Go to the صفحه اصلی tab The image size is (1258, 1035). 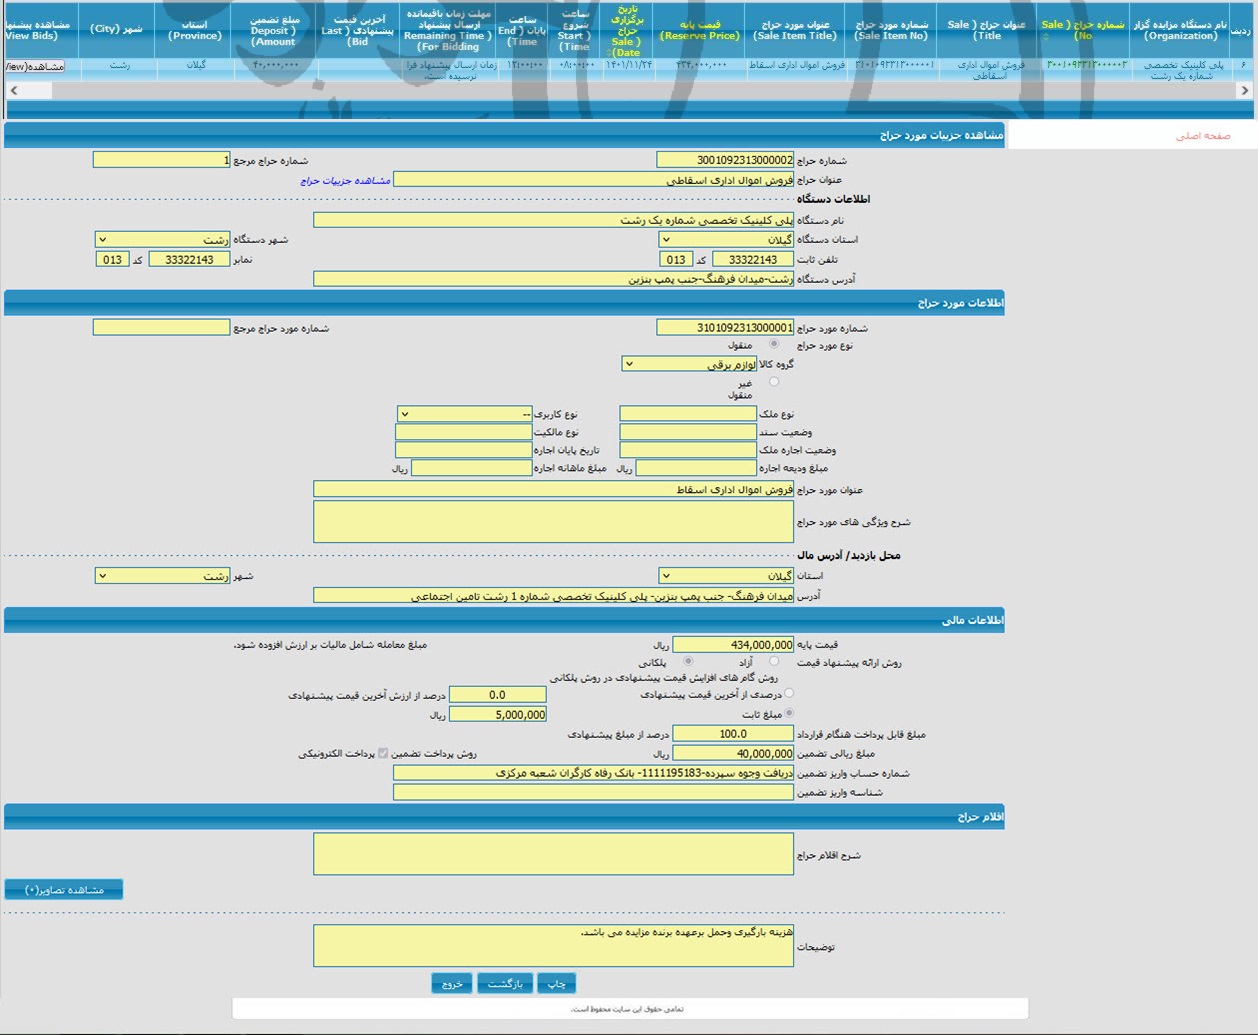[x=1202, y=136]
